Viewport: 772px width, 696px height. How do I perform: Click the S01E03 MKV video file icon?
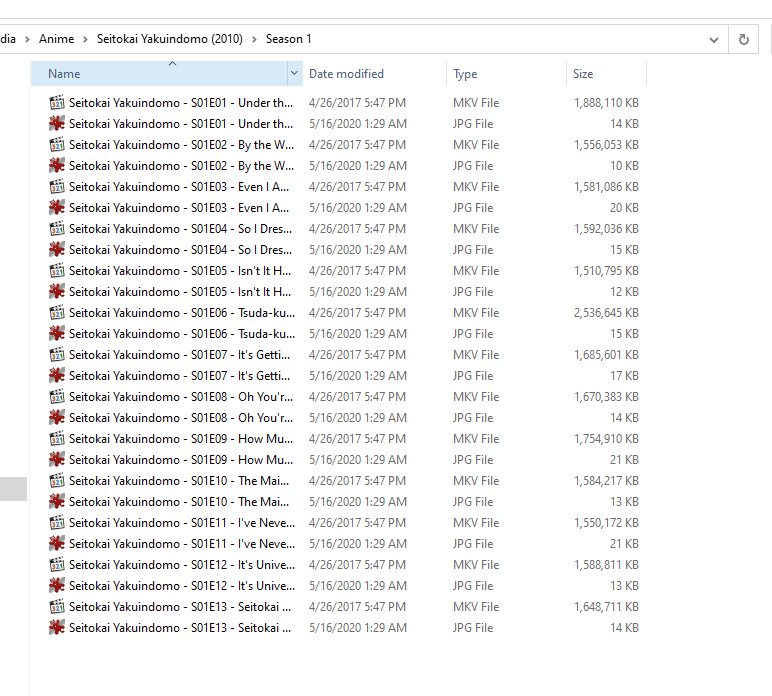(57, 187)
